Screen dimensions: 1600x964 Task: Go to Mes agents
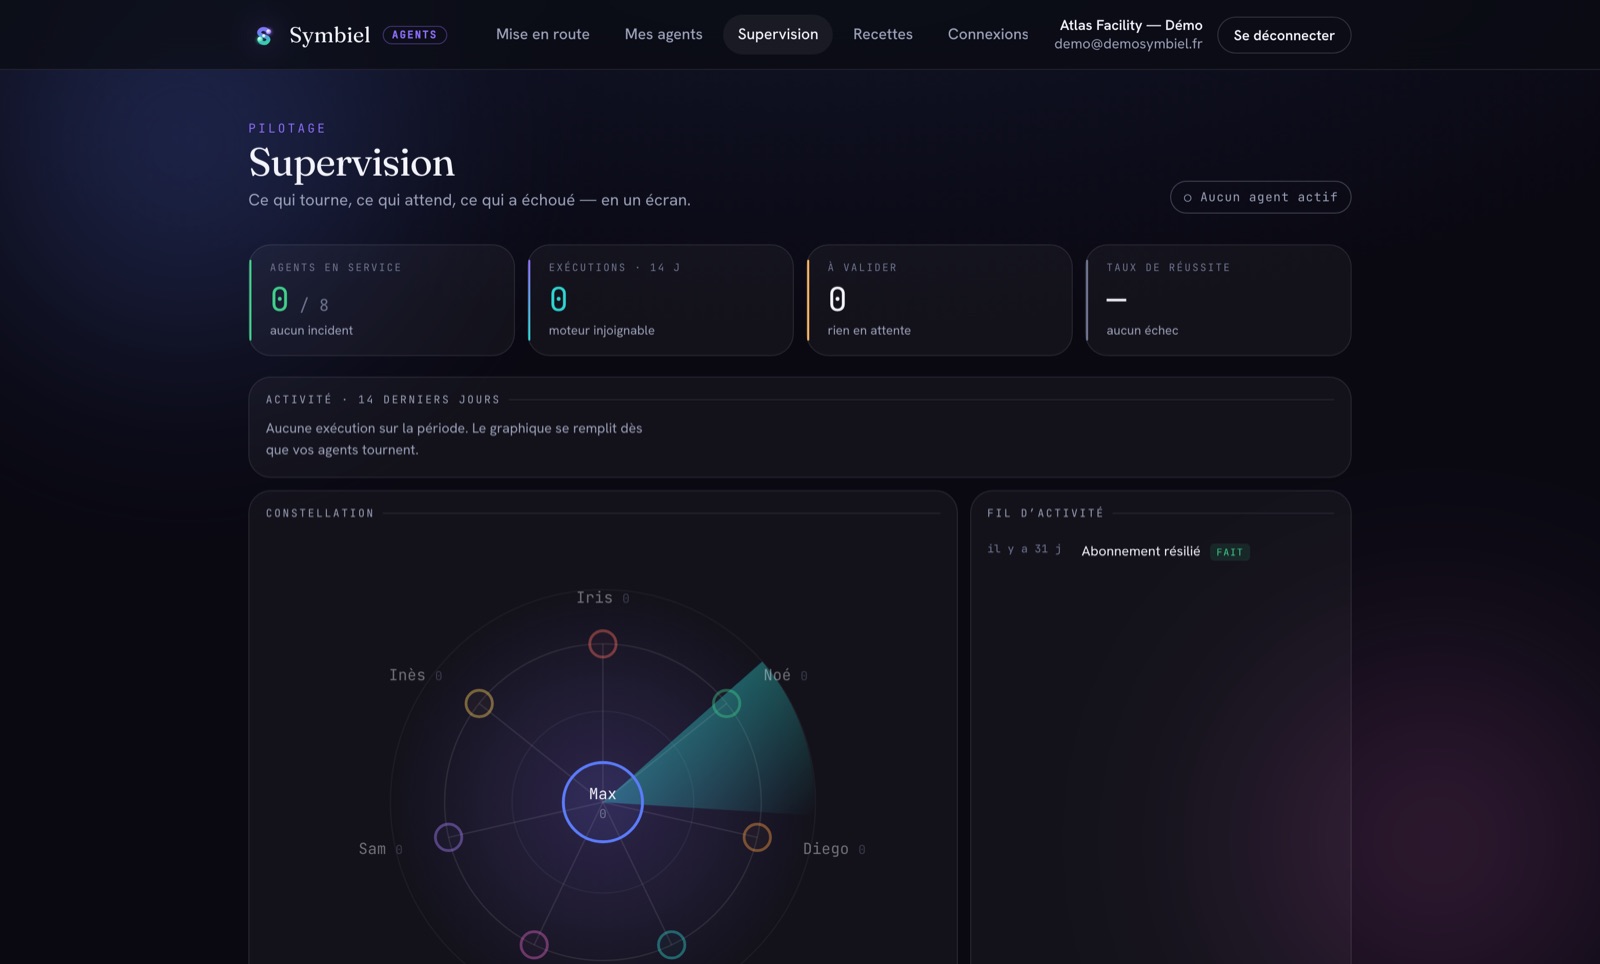pos(664,34)
